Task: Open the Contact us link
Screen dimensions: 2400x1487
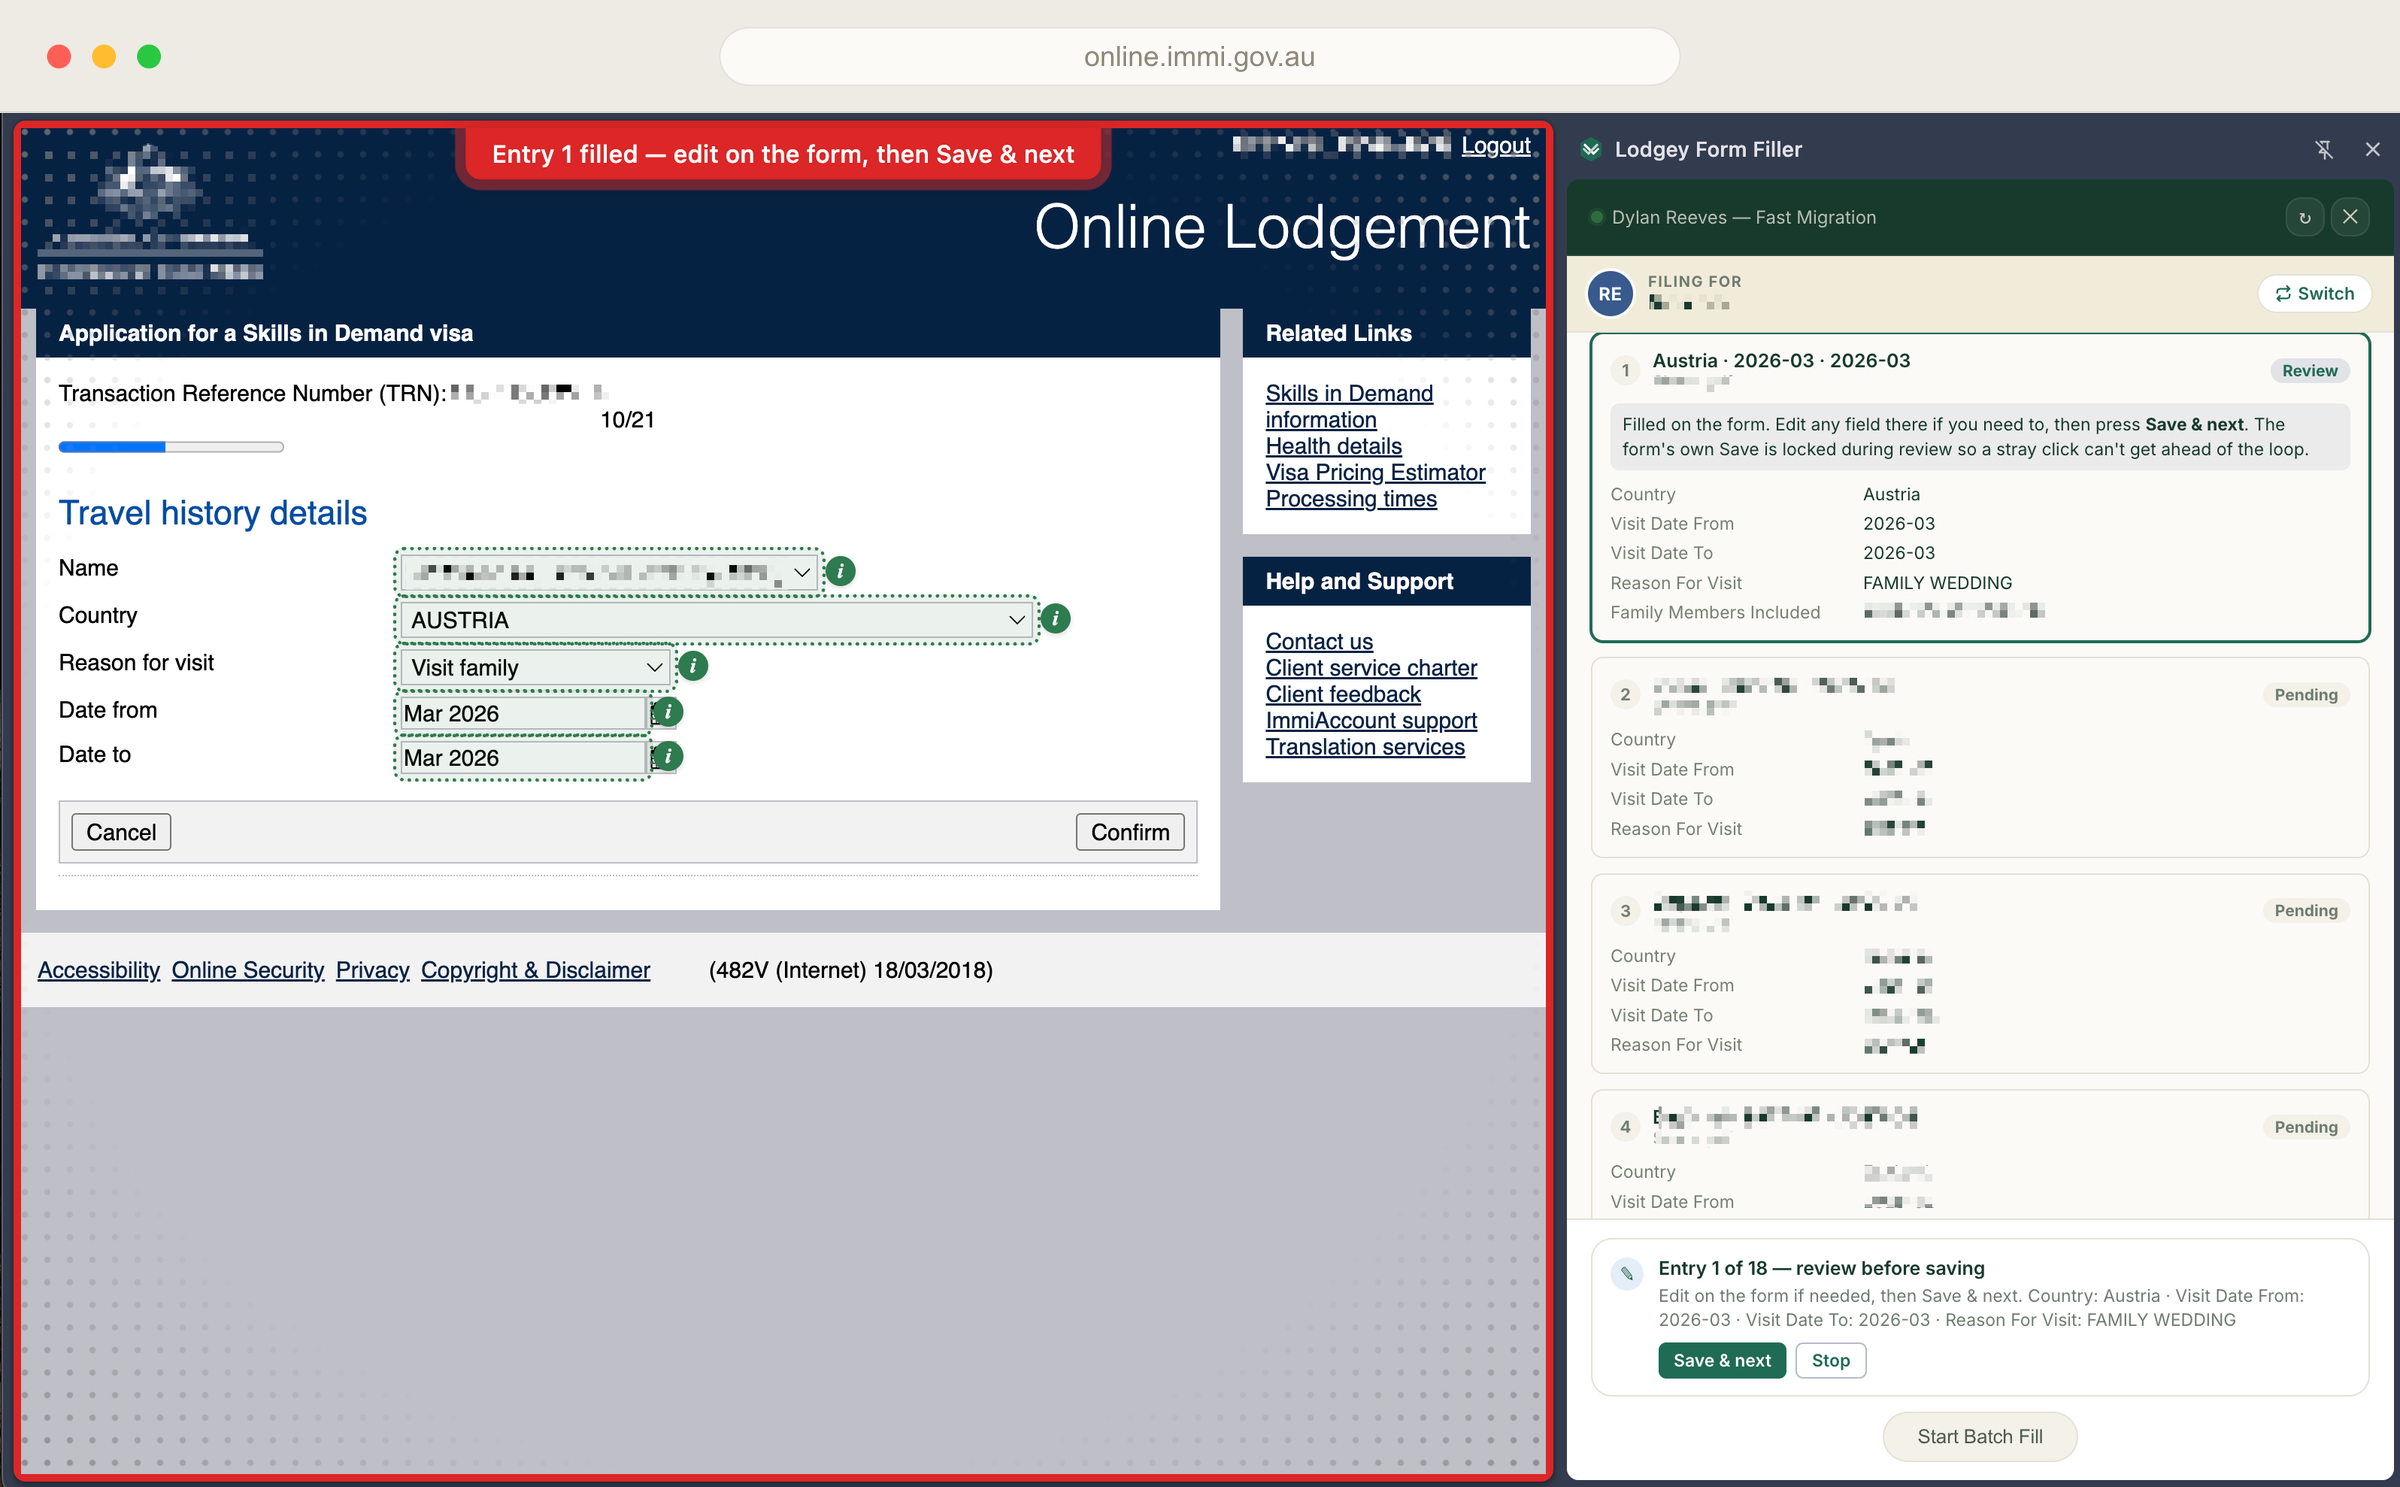Action: point(1319,641)
